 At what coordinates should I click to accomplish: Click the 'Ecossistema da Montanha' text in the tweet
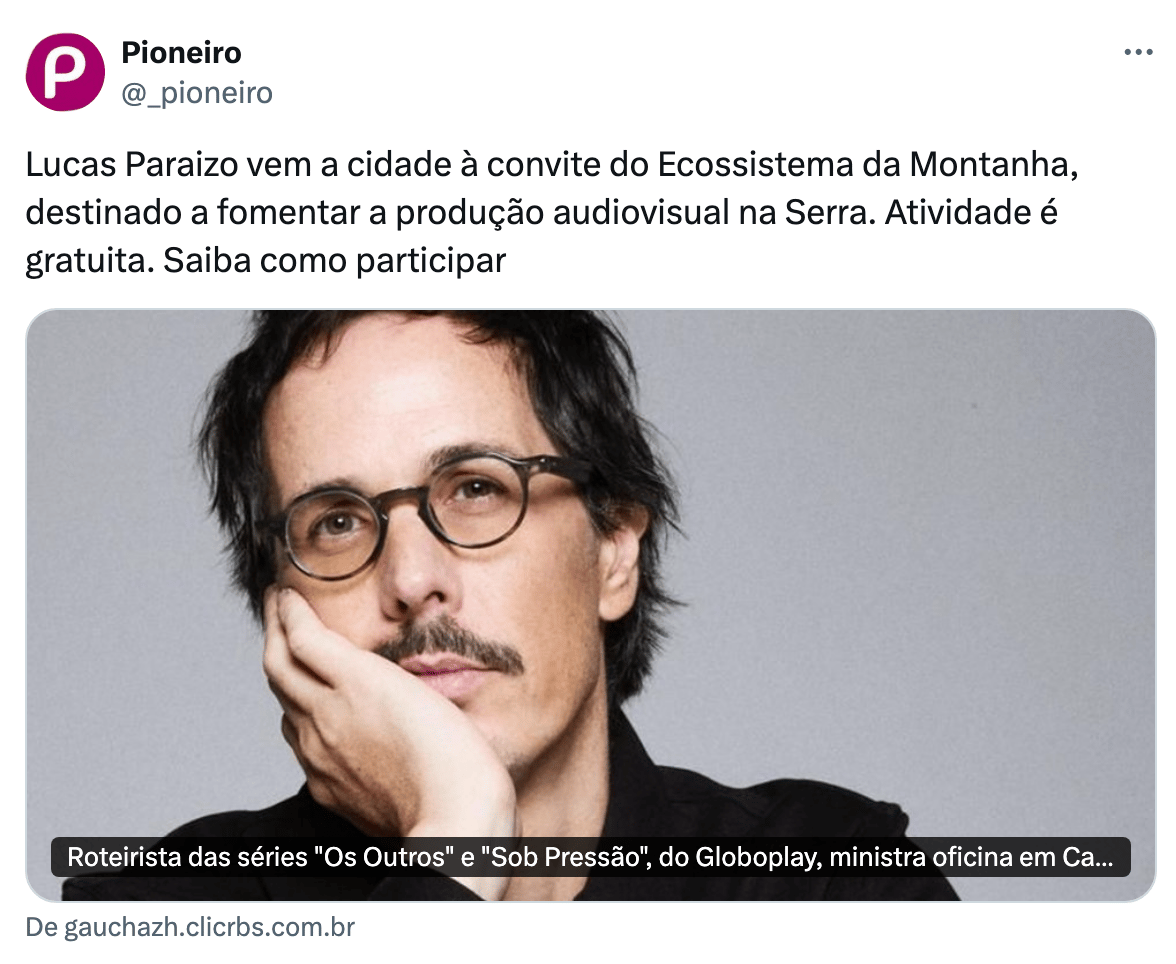point(868,165)
